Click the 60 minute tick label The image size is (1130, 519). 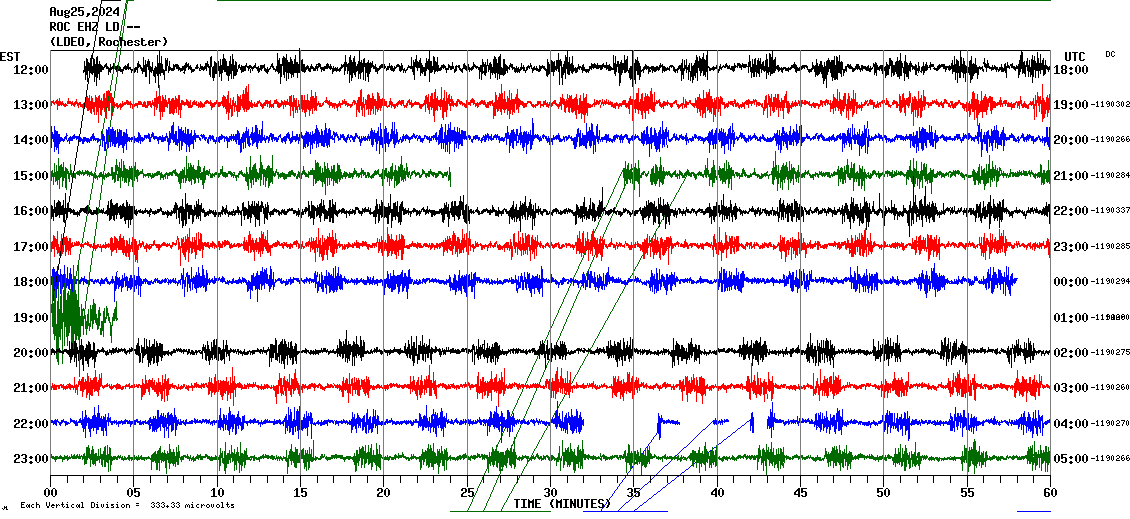point(1049,492)
